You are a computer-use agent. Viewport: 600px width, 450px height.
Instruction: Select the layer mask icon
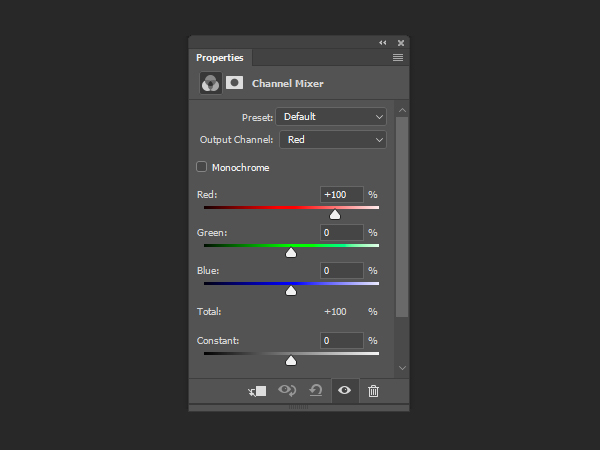pos(234,83)
